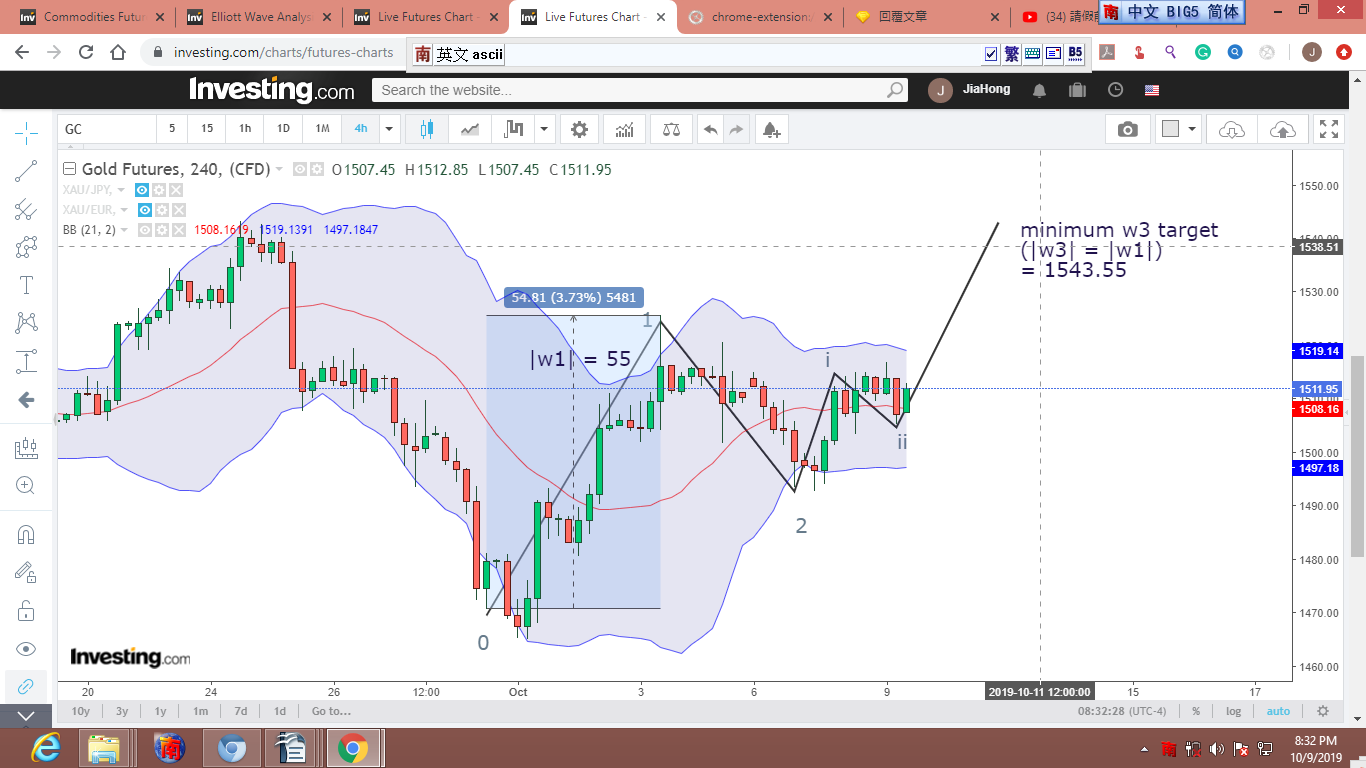Collapse the Gold Futures legend box
This screenshot has width=1366, height=768.
pyautogui.click(x=69, y=169)
